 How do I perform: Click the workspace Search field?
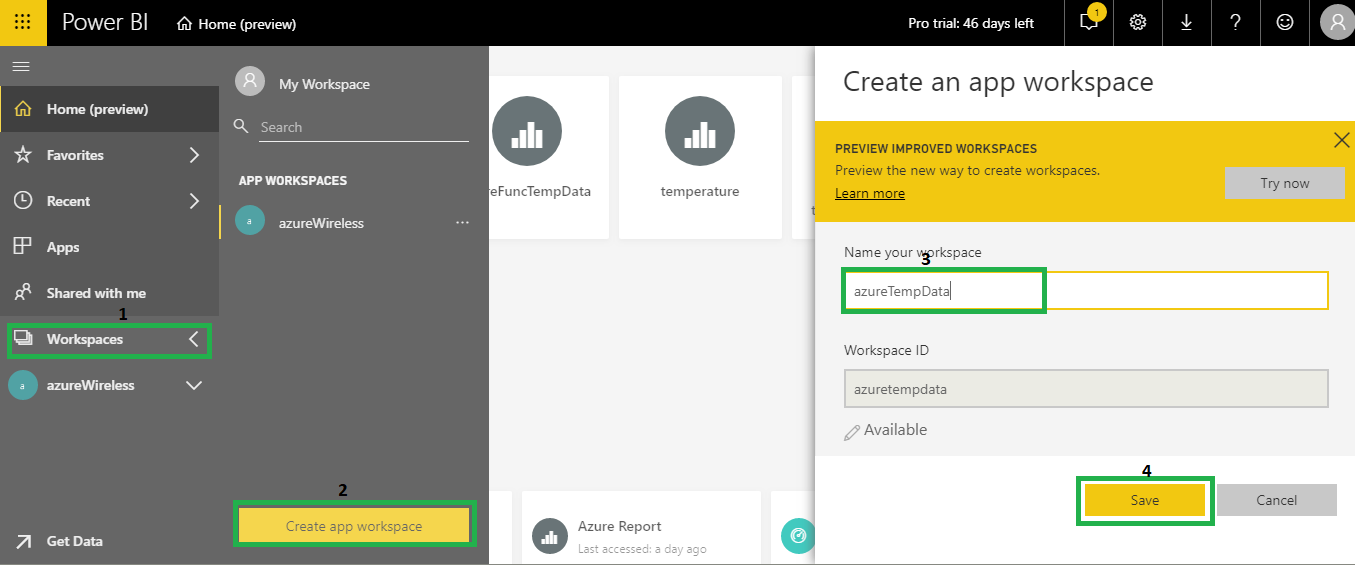click(364, 127)
